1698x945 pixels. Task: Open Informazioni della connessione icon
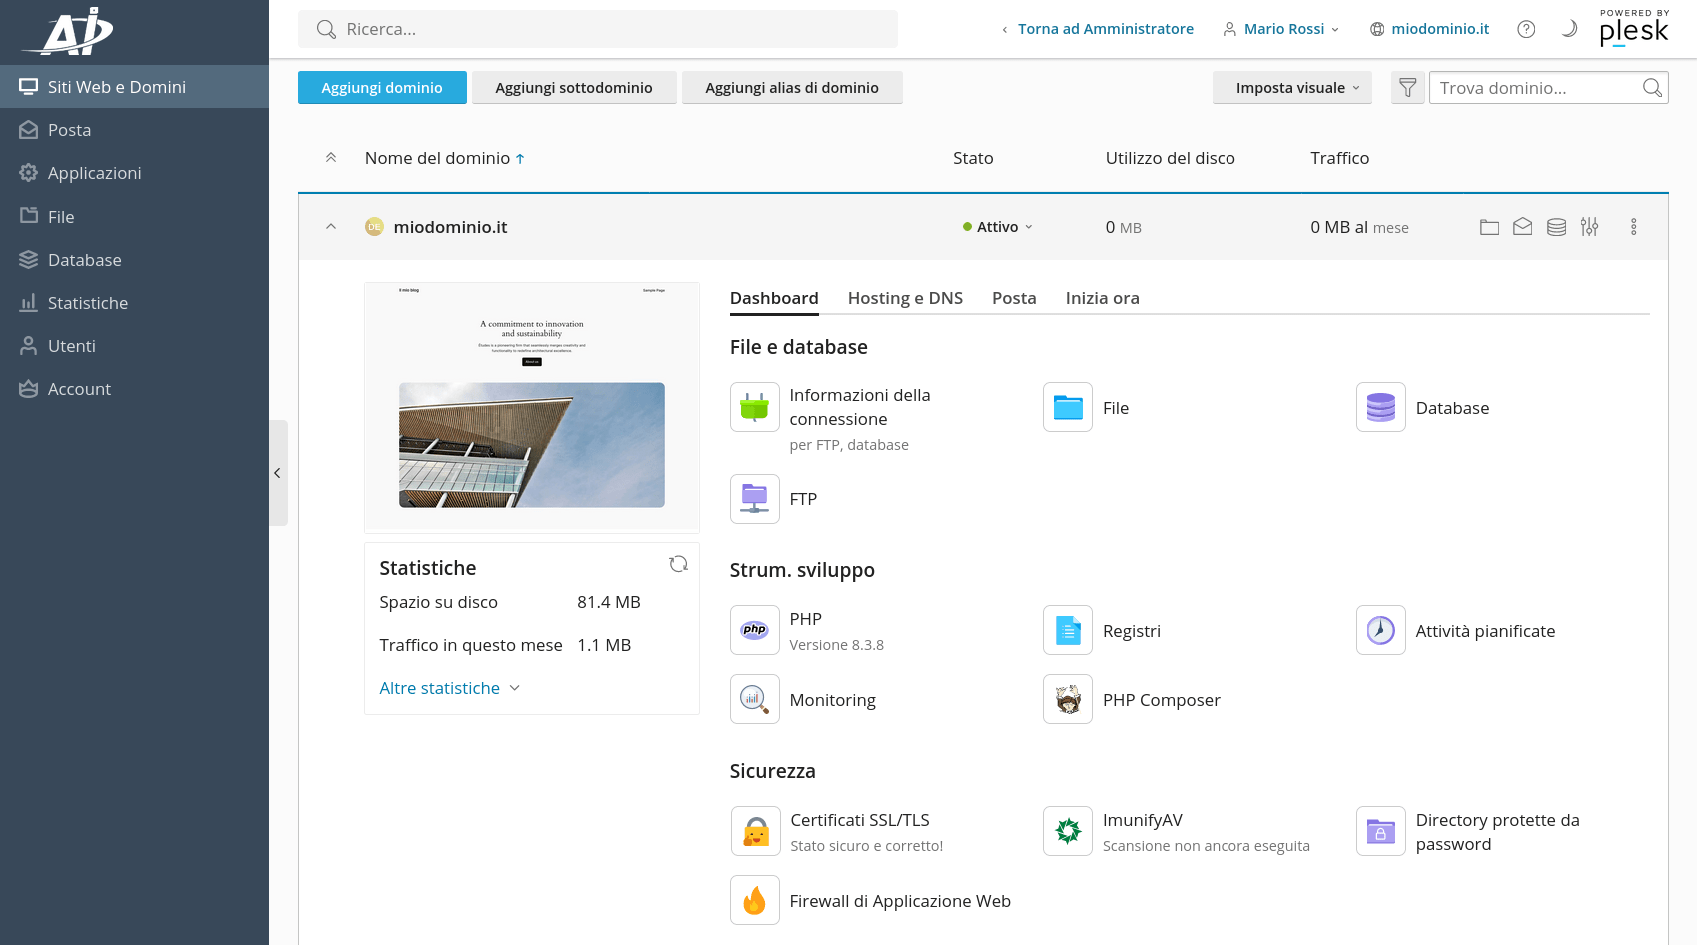click(755, 407)
